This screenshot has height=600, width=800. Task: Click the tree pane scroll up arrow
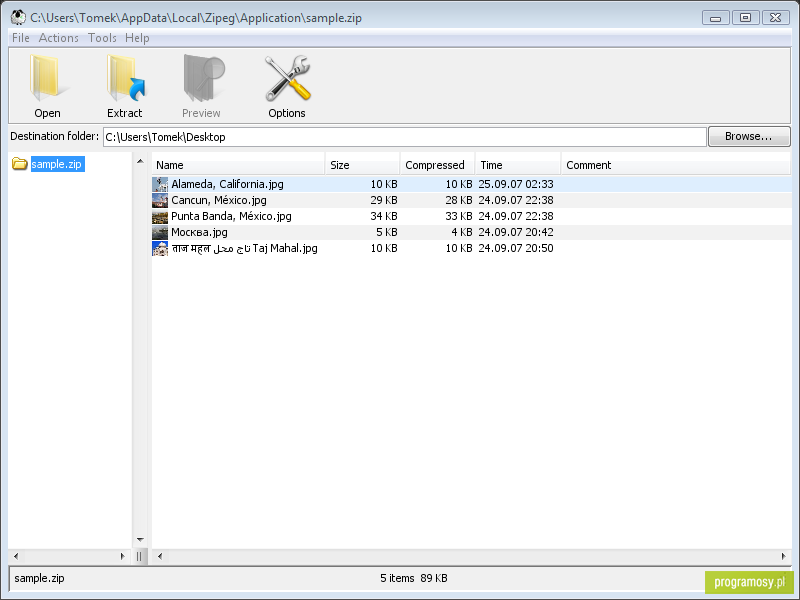140,162
